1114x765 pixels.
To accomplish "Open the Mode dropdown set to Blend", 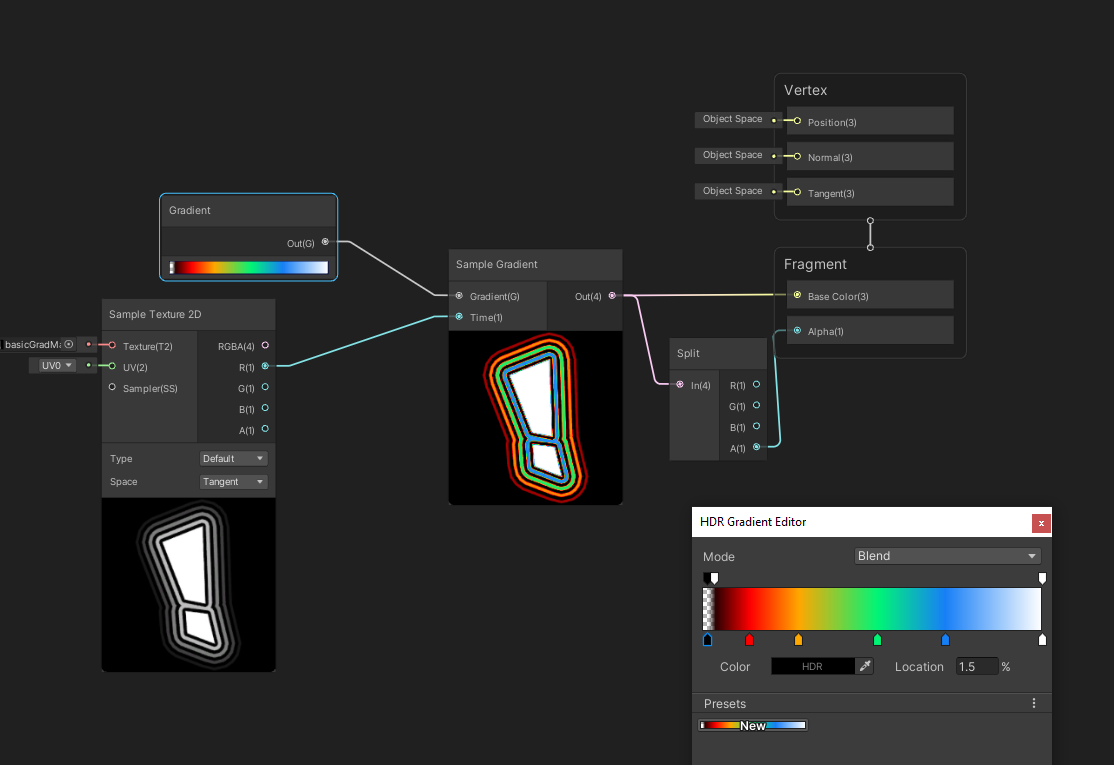I will [947, 556].
